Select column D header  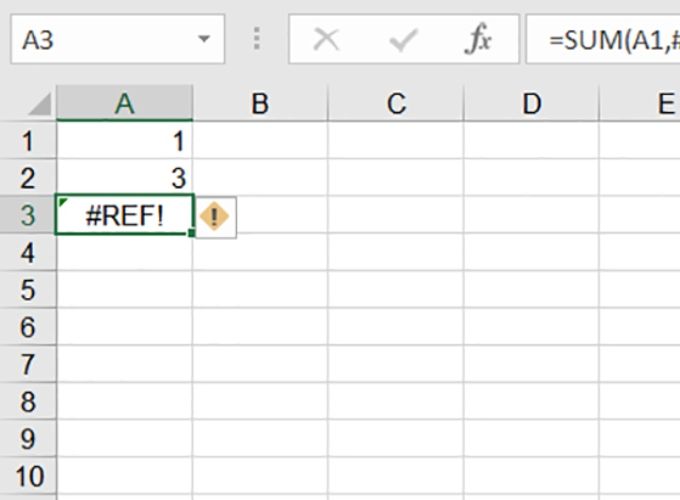pyautogui.click(x=532, y=103)
